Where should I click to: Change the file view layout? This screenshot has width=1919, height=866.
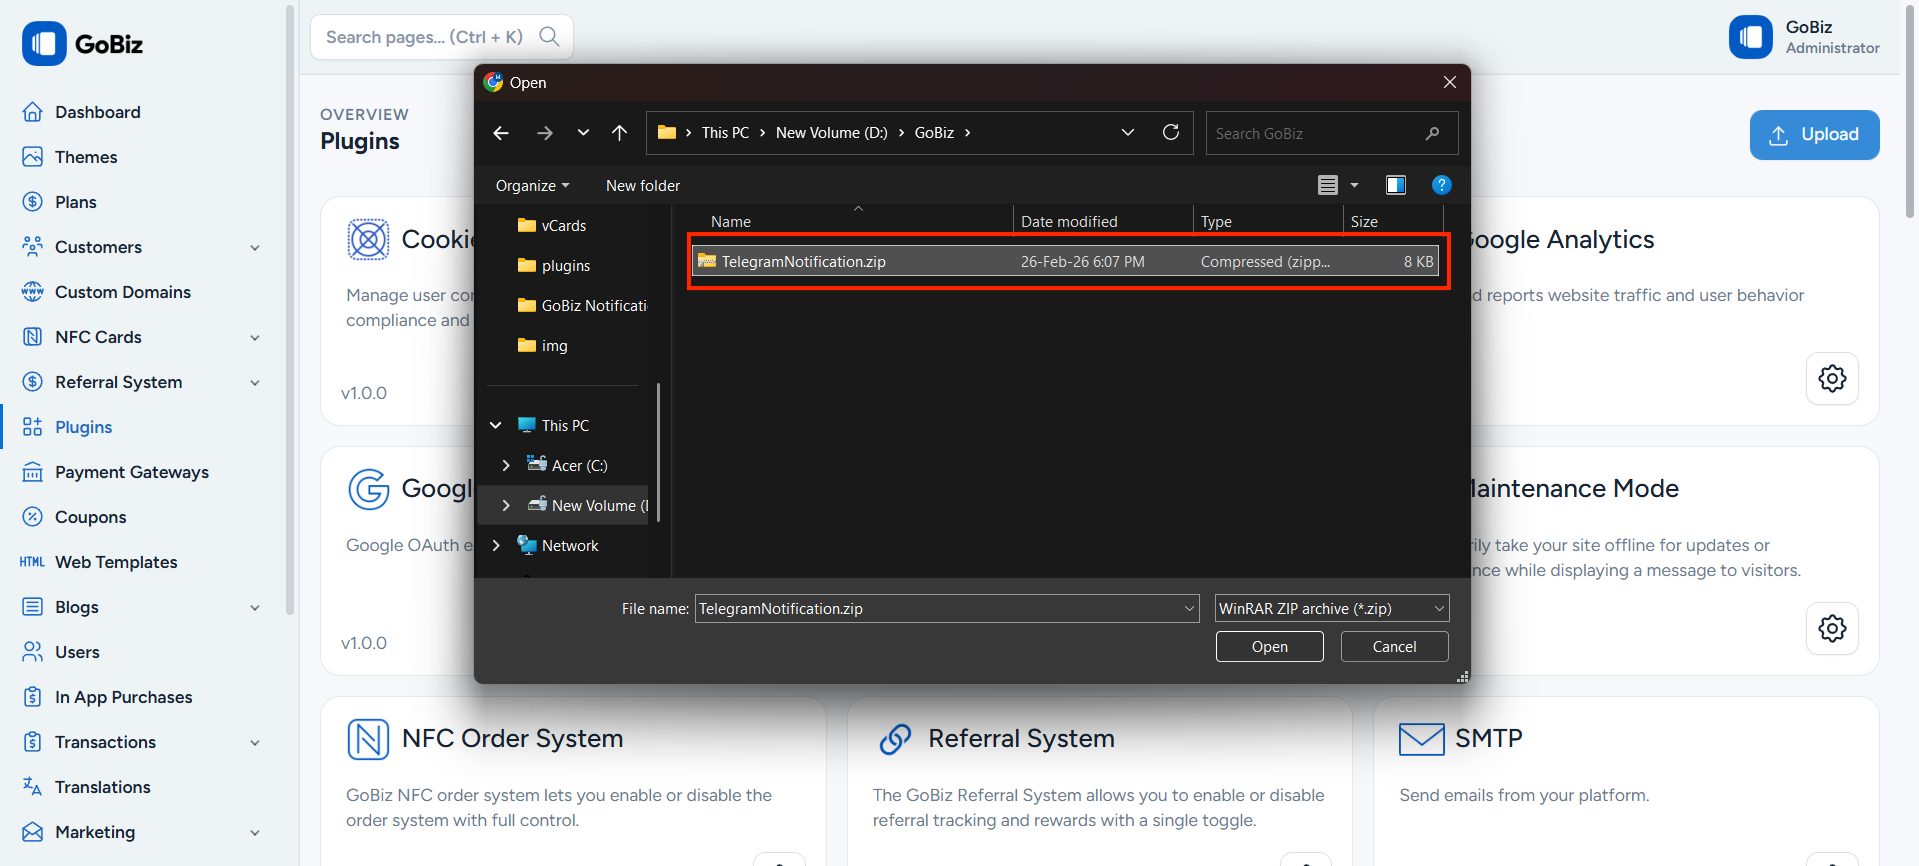coord(1328,185)
